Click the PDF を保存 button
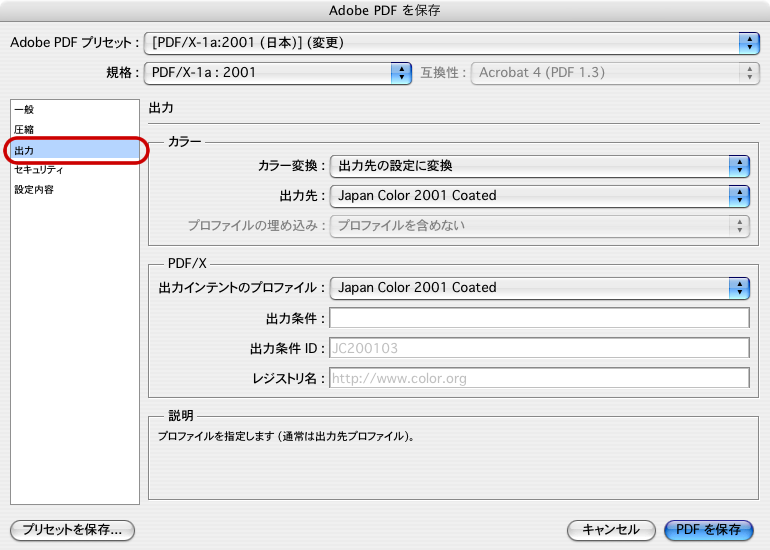This screenshot has width=770, height=550. click(x=708, y=530)
